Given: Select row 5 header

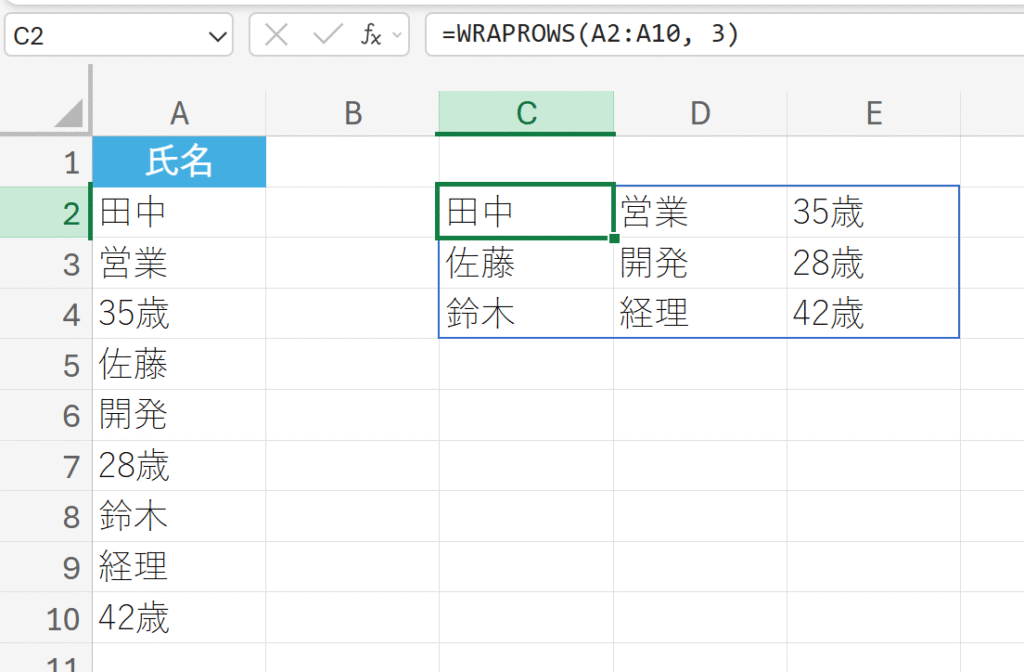Looking at the screenshot, I should tap(46, 365).
